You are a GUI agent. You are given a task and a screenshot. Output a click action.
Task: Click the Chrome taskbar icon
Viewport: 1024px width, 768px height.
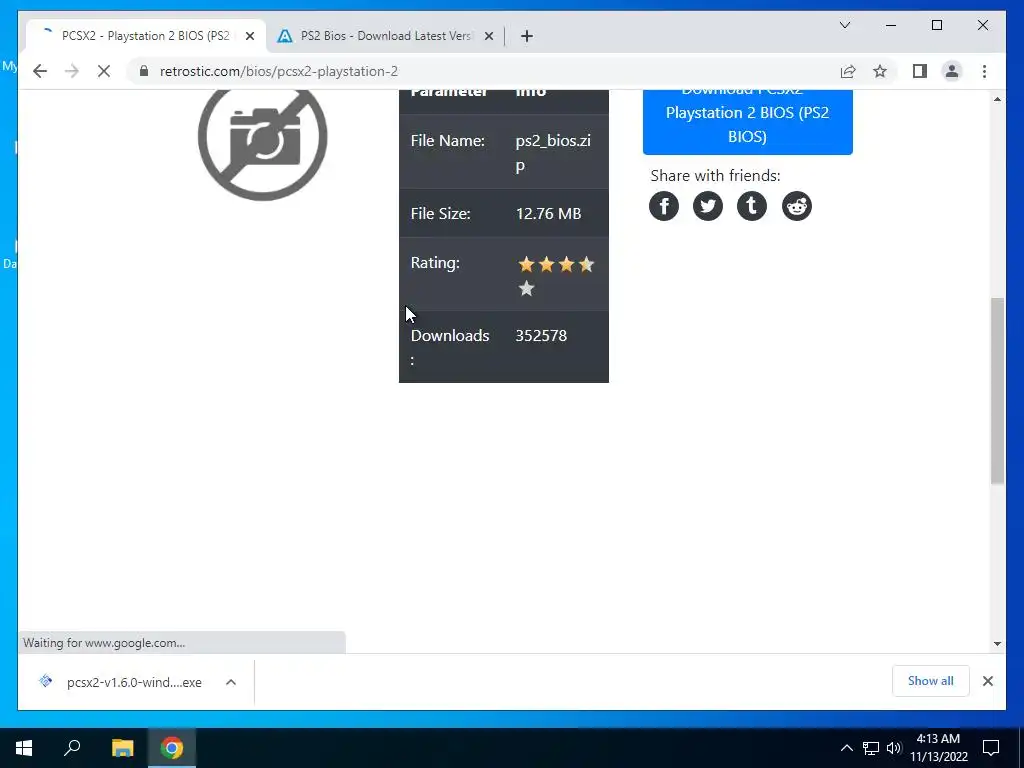(x=172, y=748)
